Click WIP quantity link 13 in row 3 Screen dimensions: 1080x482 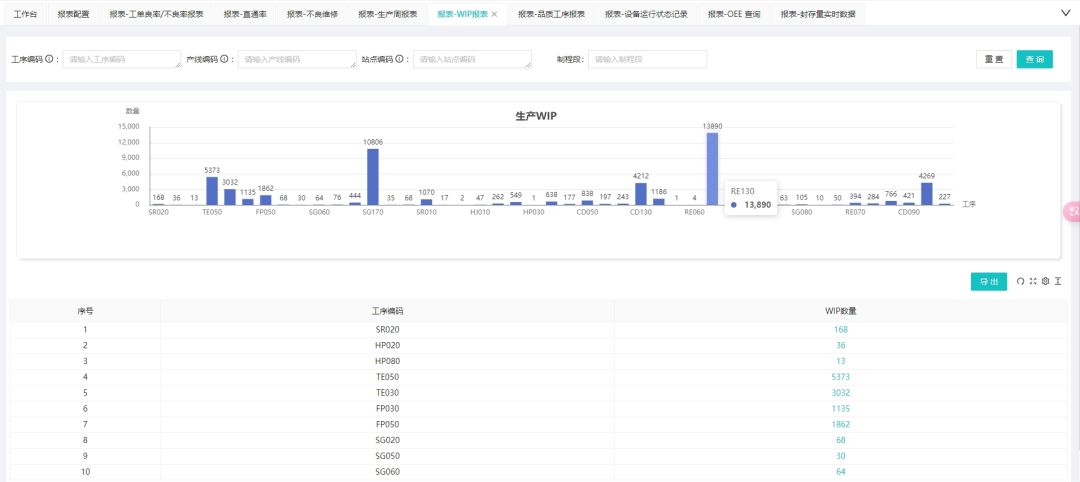(840, 362)
